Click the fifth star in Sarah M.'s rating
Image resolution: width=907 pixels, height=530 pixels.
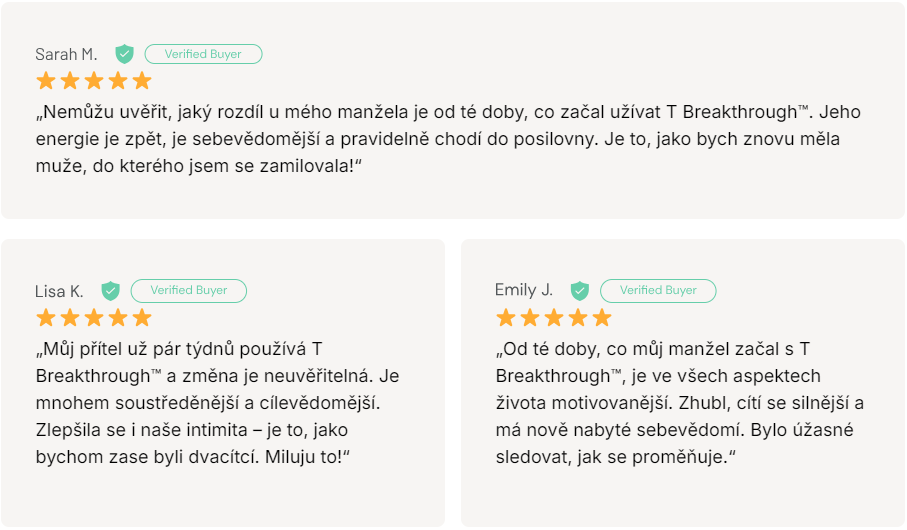click(x=142, y=81)
